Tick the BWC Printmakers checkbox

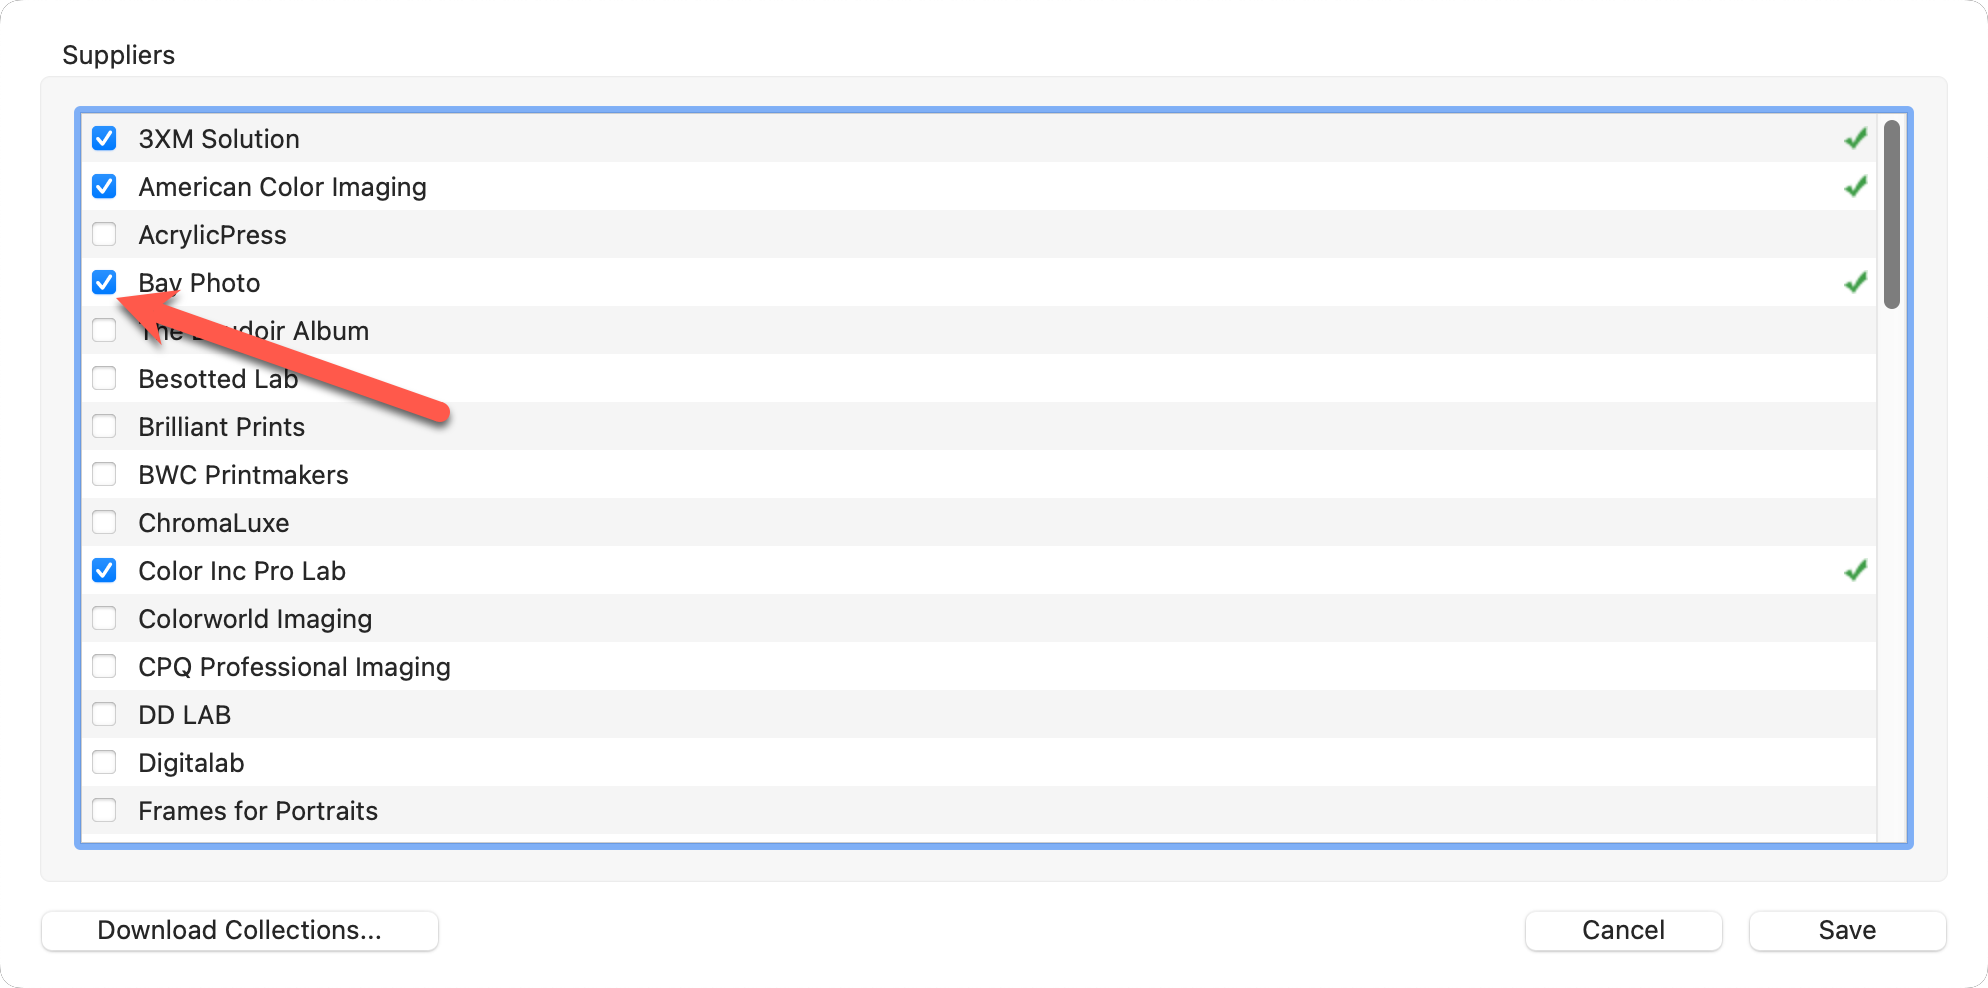(x=104, y=475)
